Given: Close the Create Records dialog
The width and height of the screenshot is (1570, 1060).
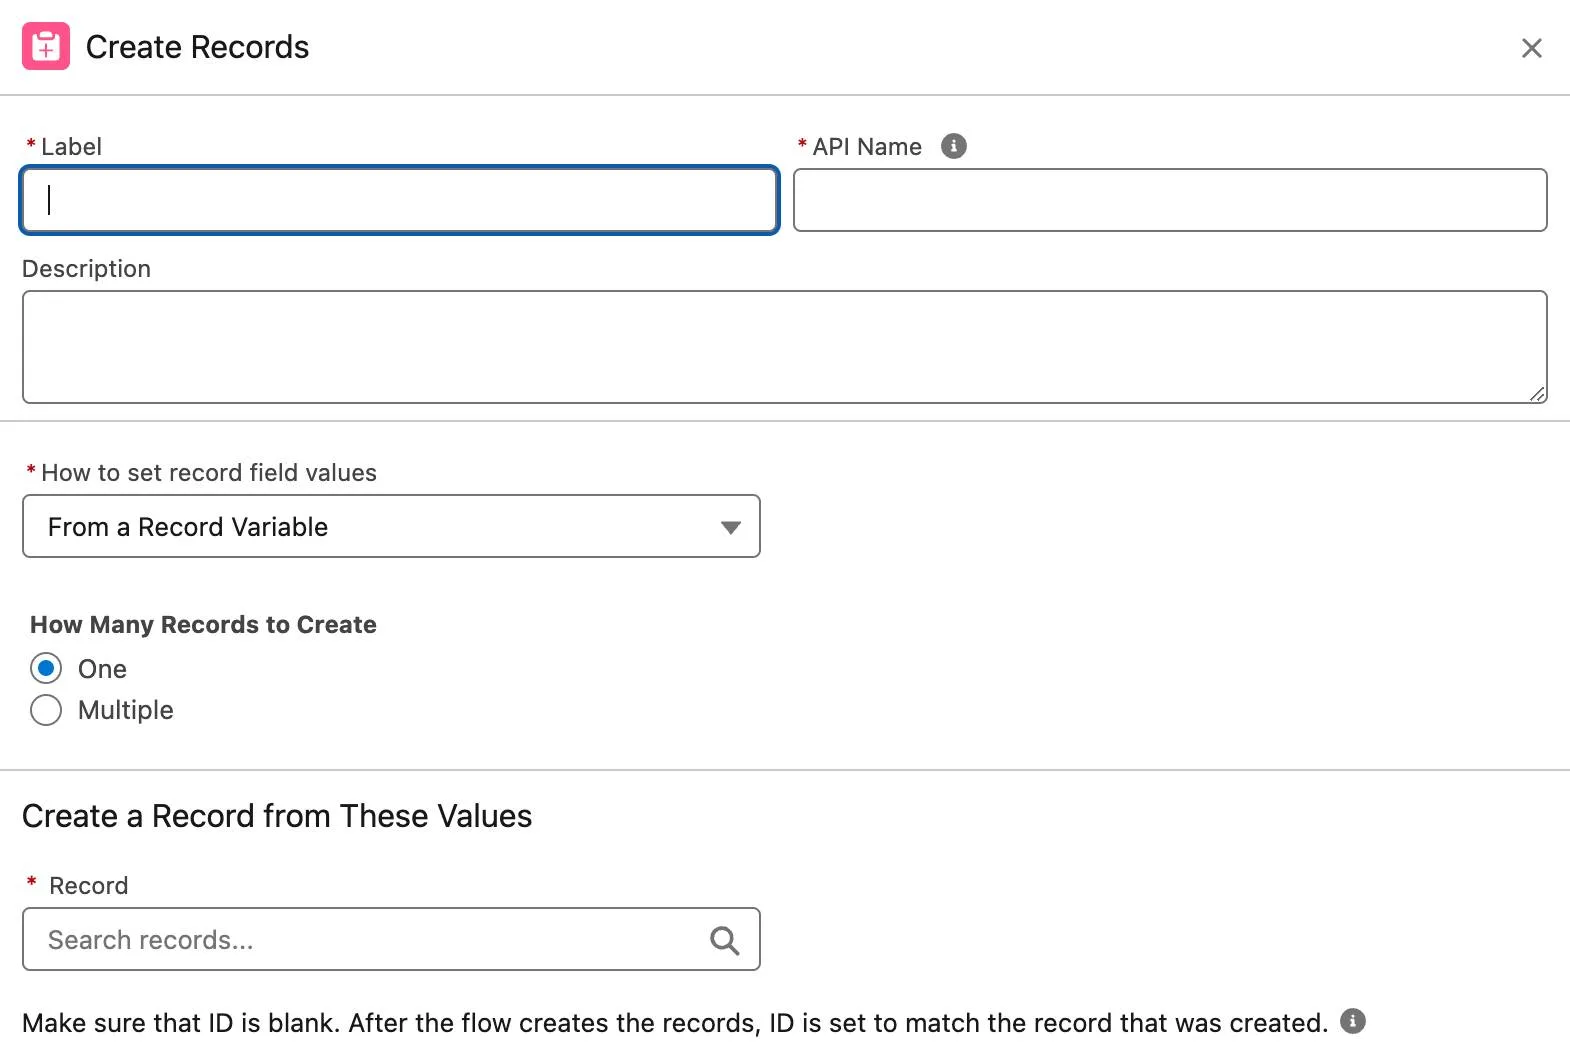Looking at the screenshot, I should [1531, 48].
